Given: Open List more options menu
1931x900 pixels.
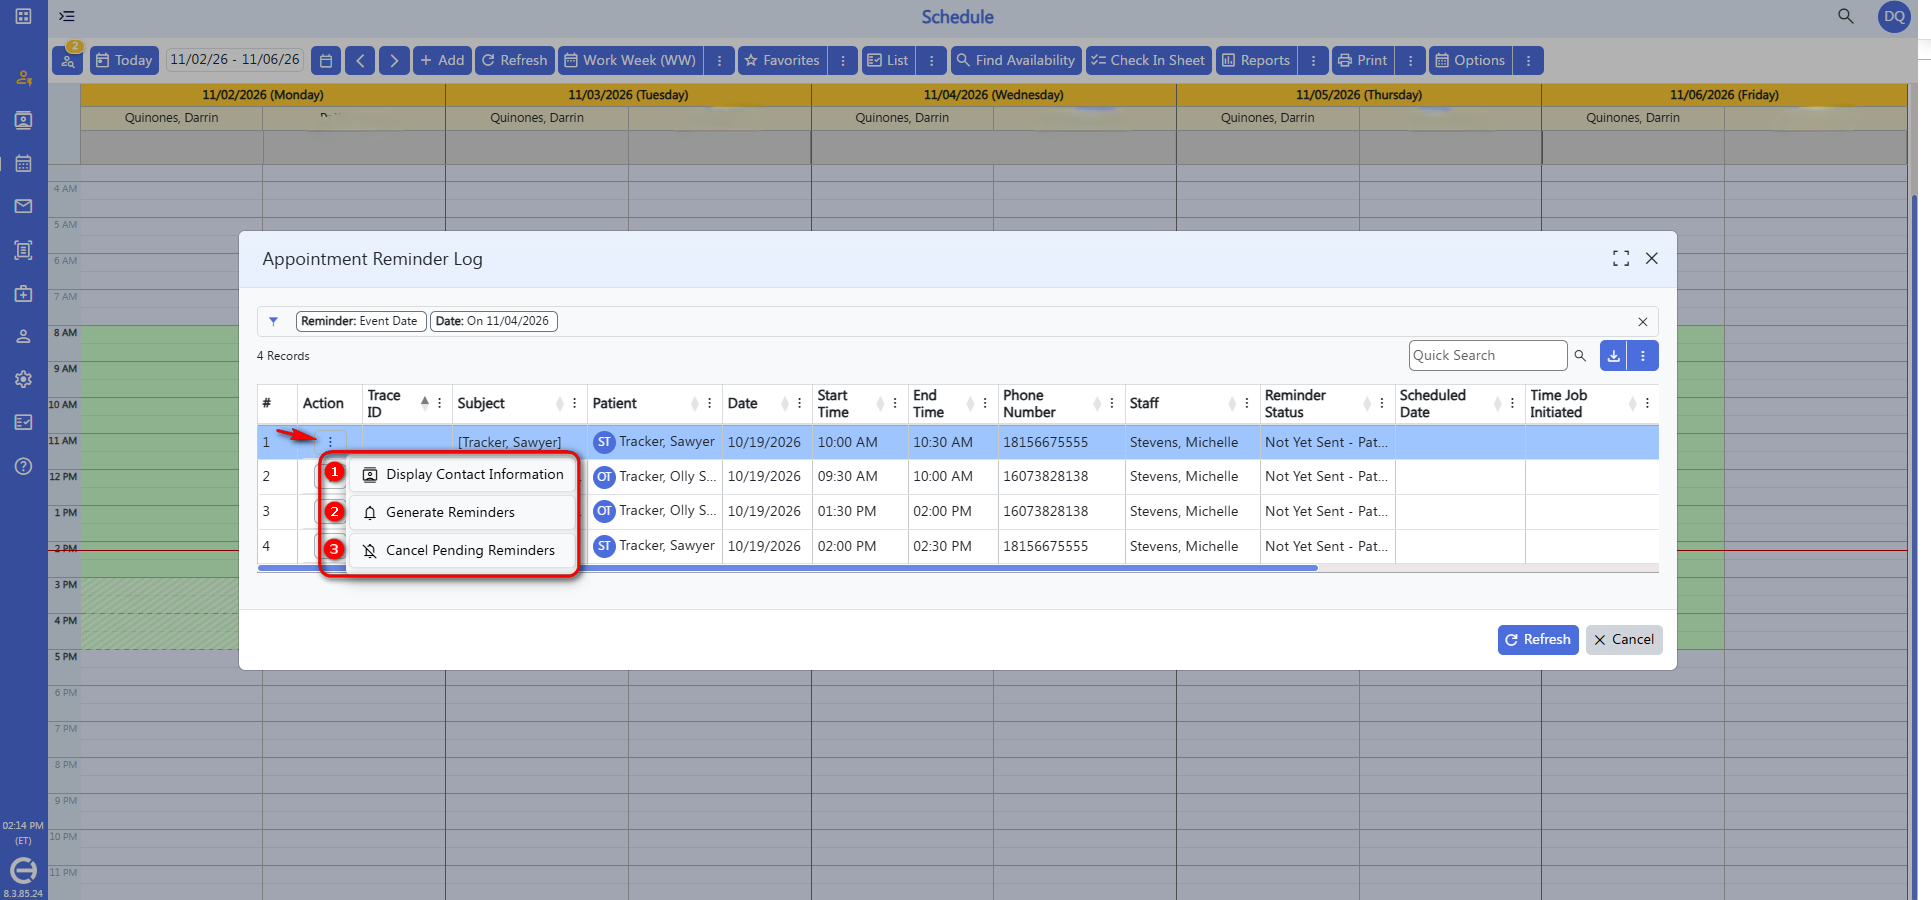Looking at the screenshot, I should 931,61.
